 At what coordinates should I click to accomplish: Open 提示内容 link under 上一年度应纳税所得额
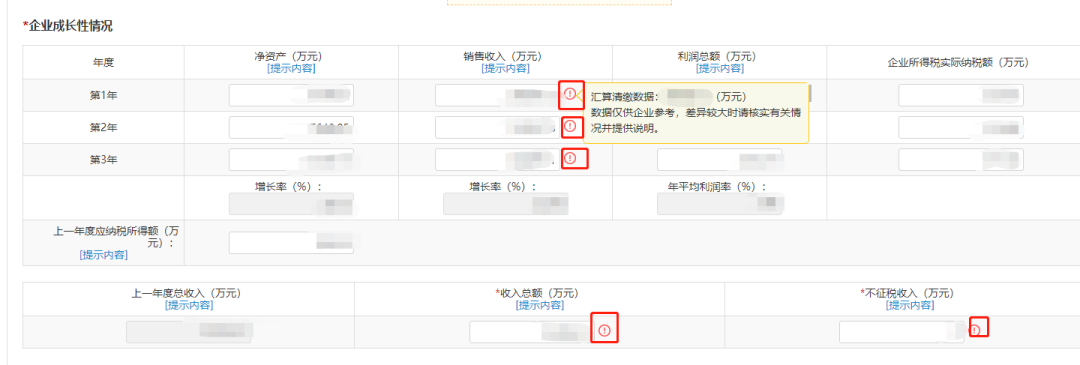(103, 255)
